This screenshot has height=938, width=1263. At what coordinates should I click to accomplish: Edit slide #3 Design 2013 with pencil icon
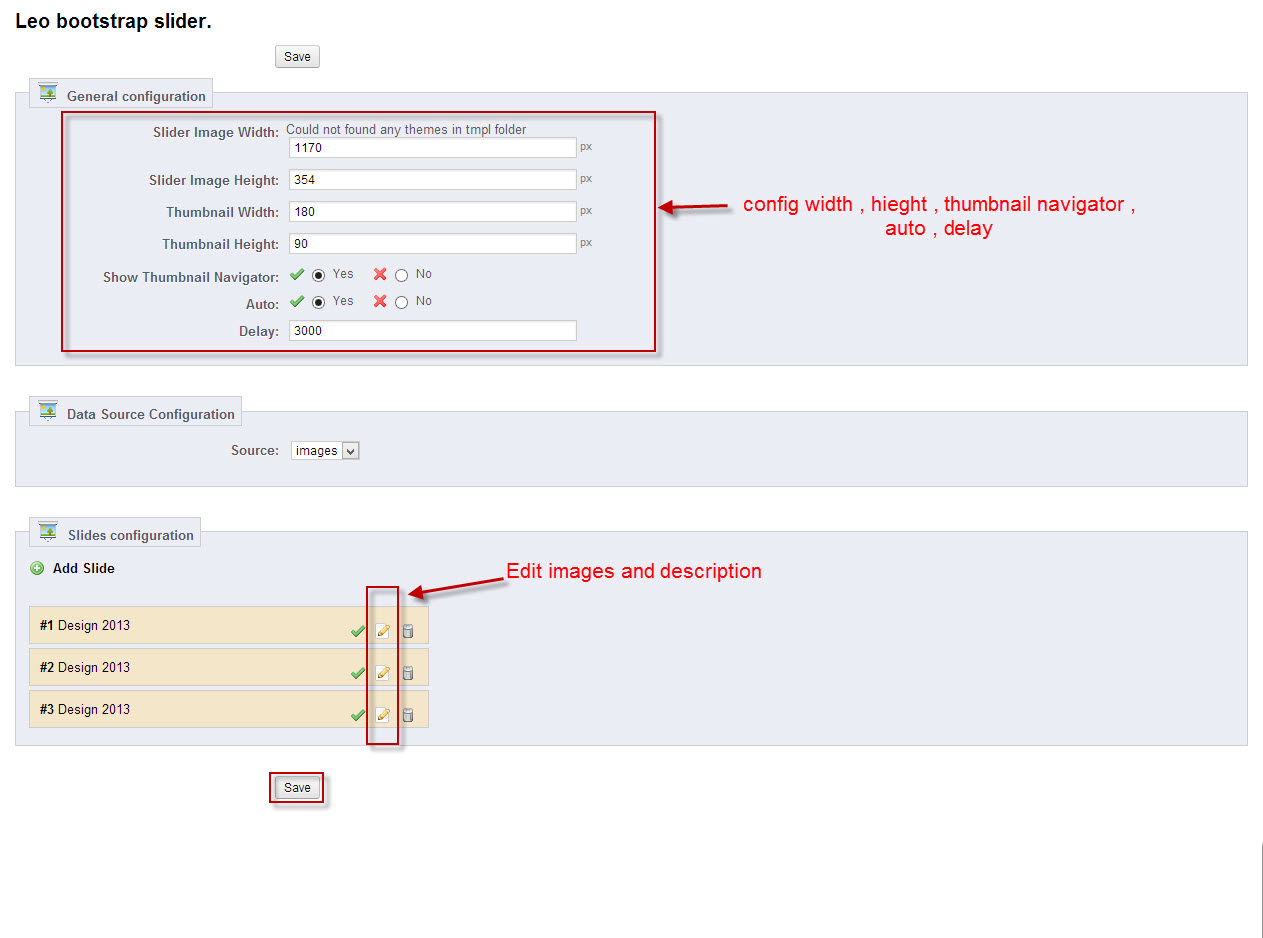[382, 715]
